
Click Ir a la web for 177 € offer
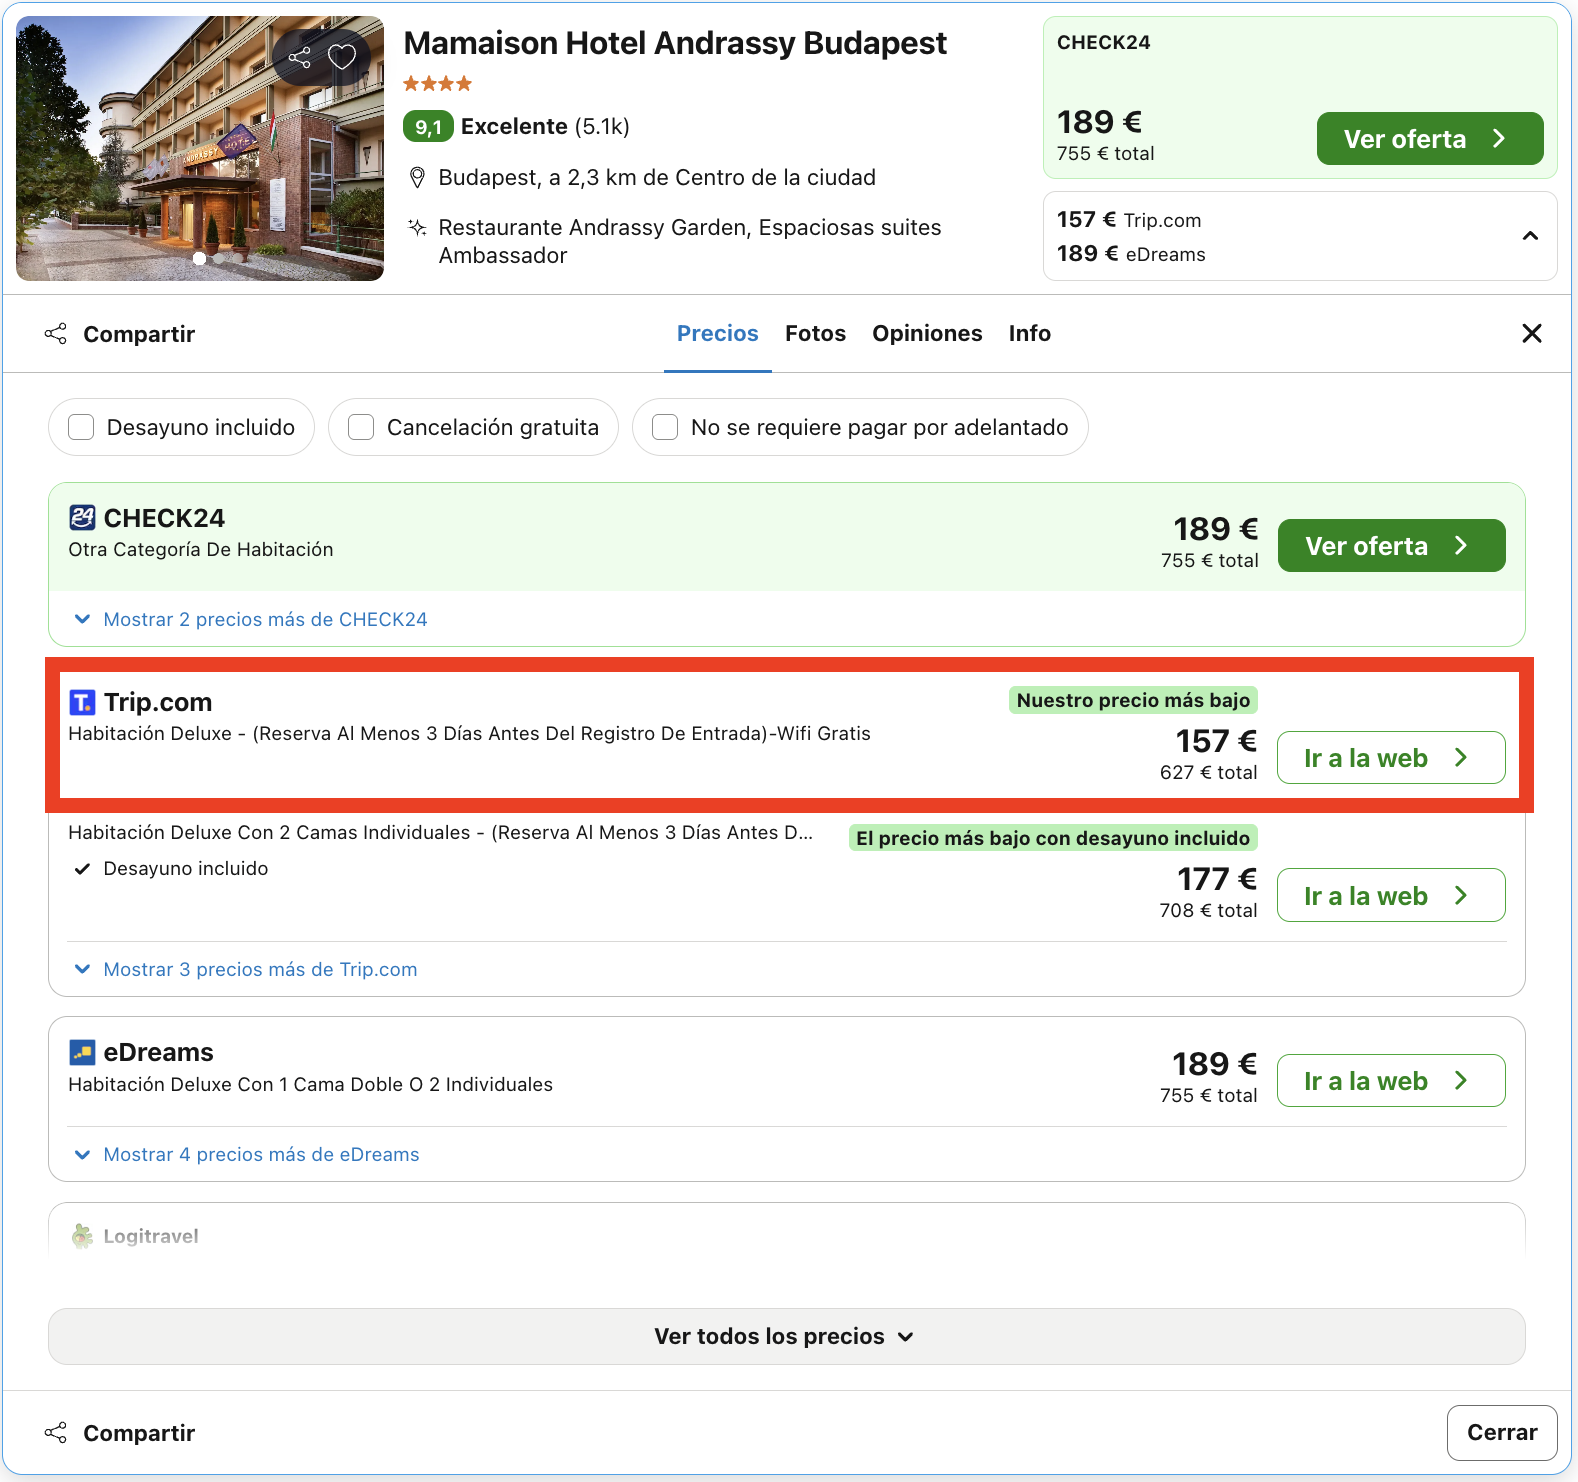(x=1391, y=895)
